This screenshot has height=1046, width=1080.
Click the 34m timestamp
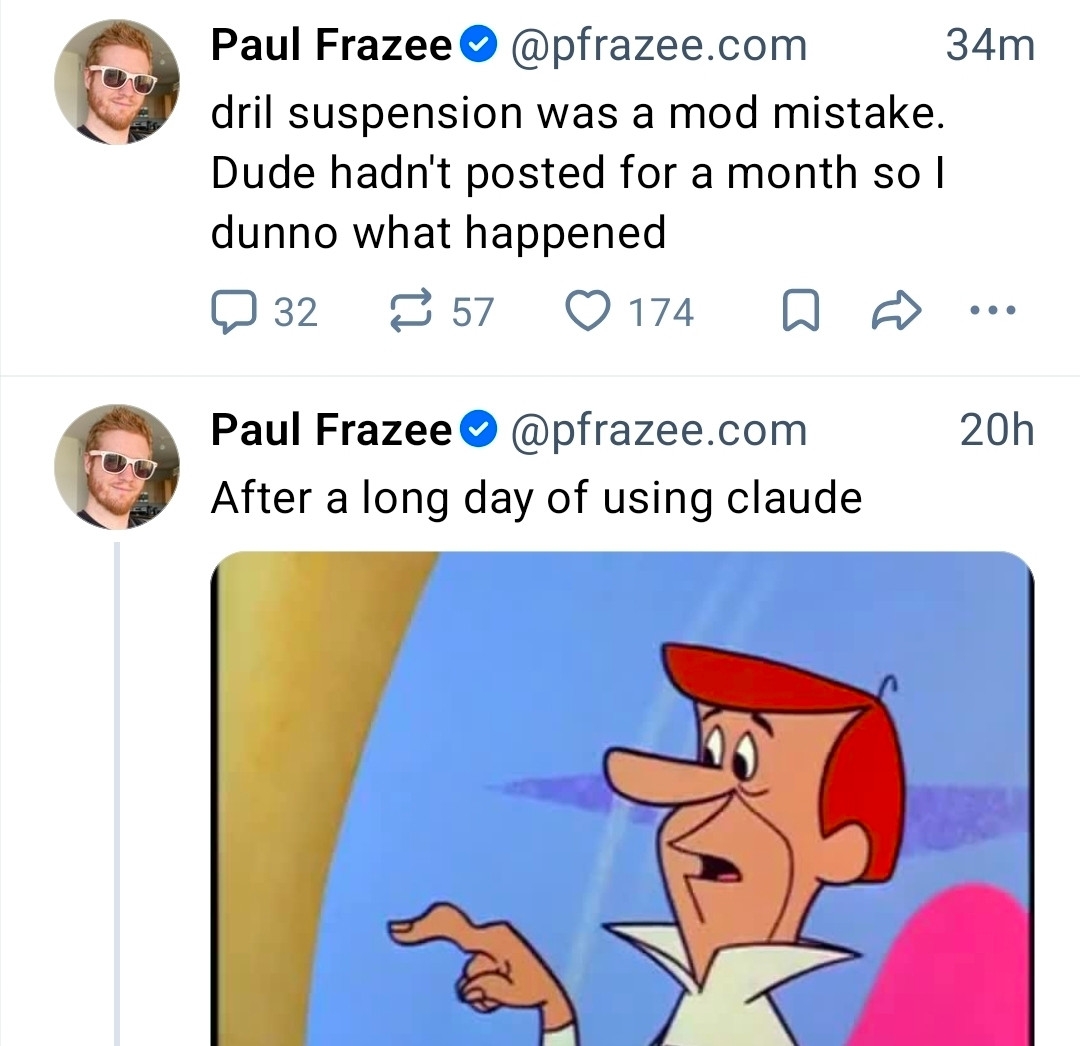989,46
